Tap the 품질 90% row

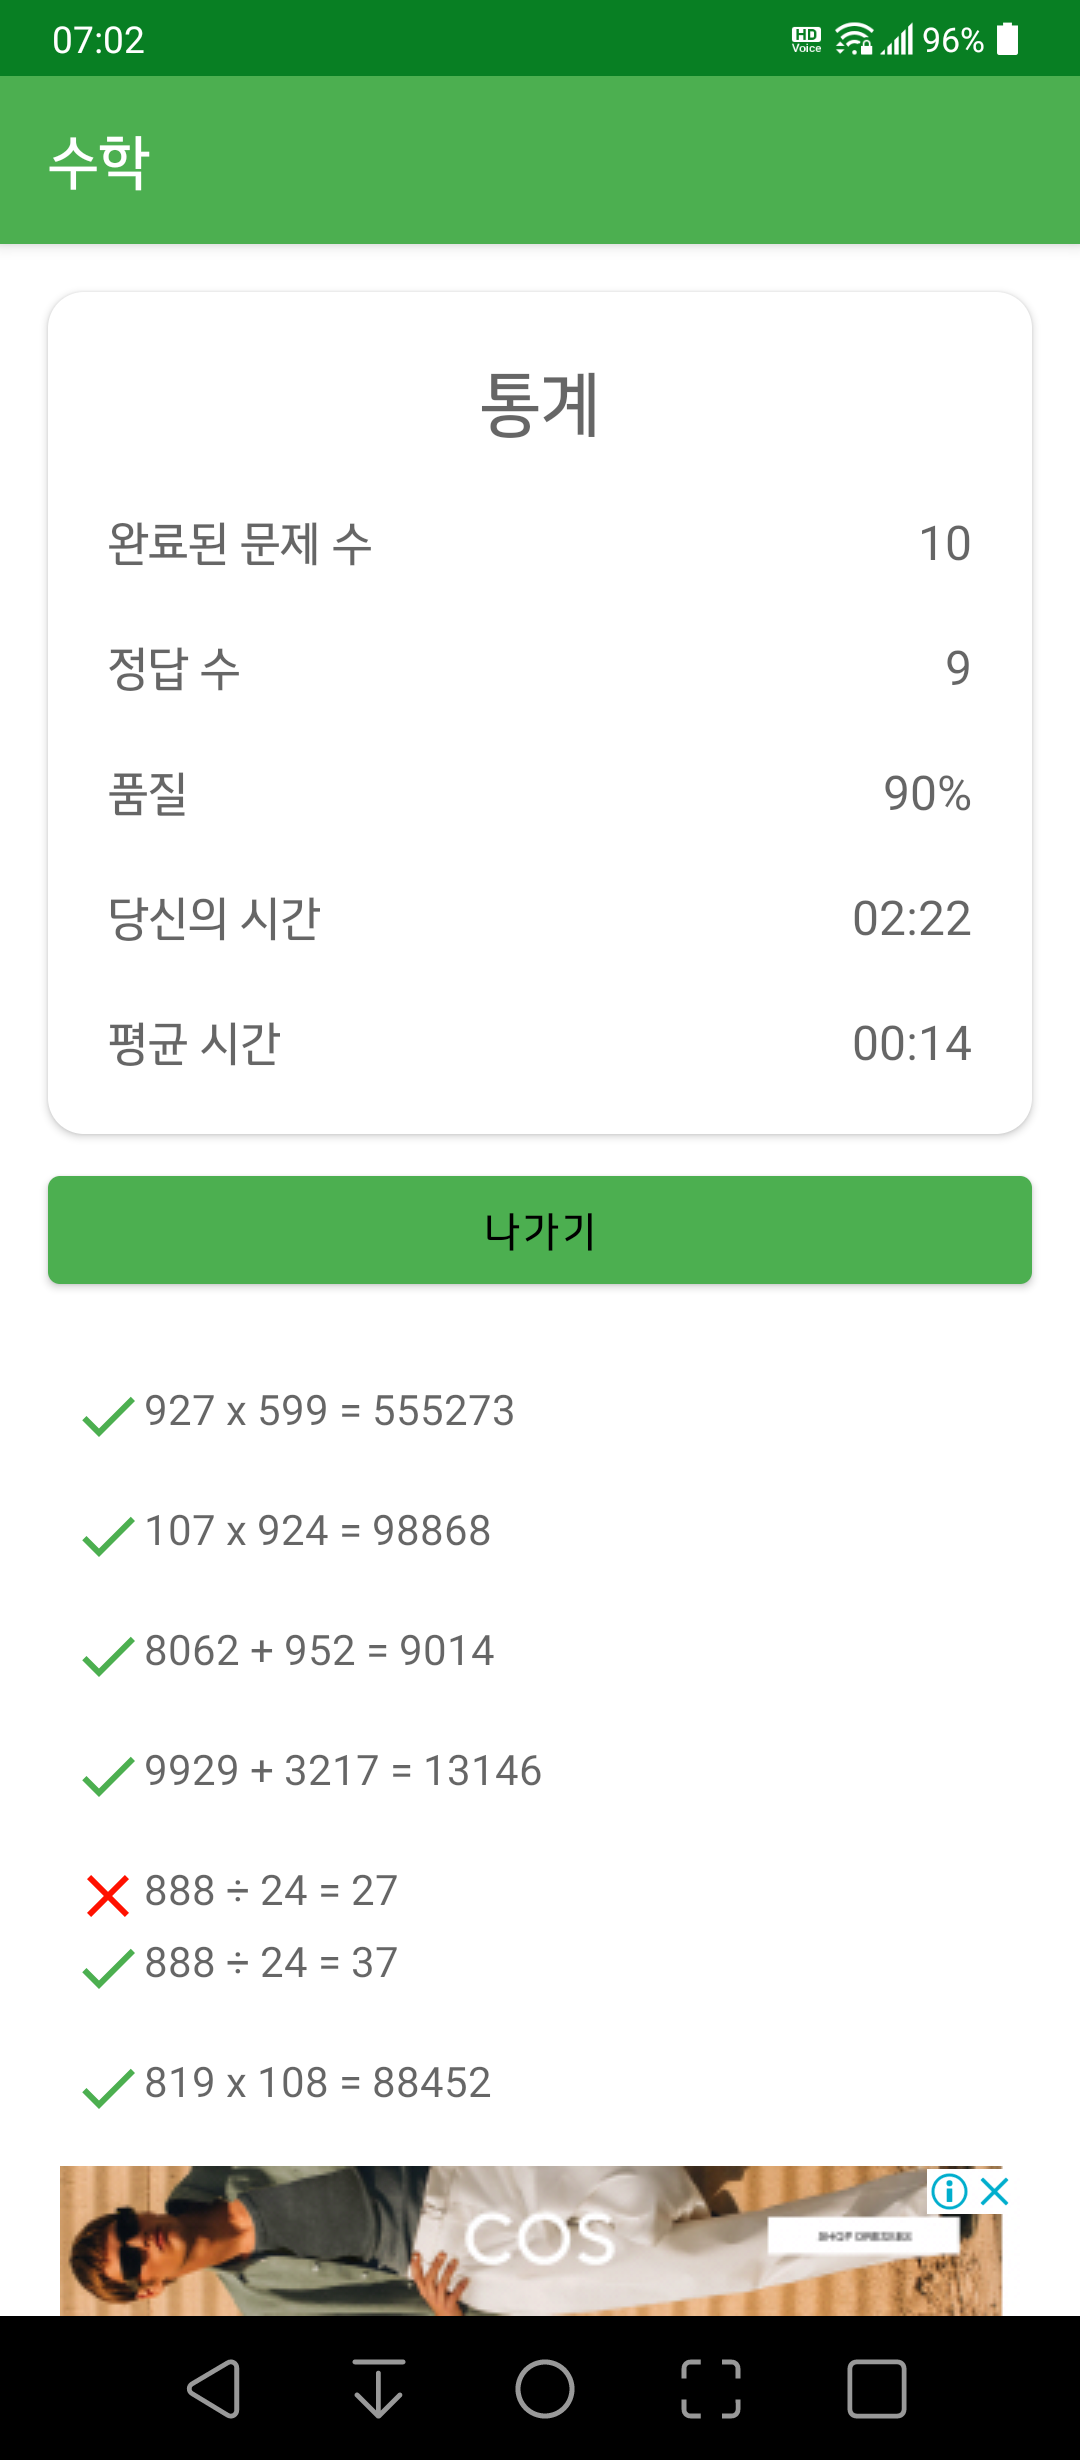(540, 793)
